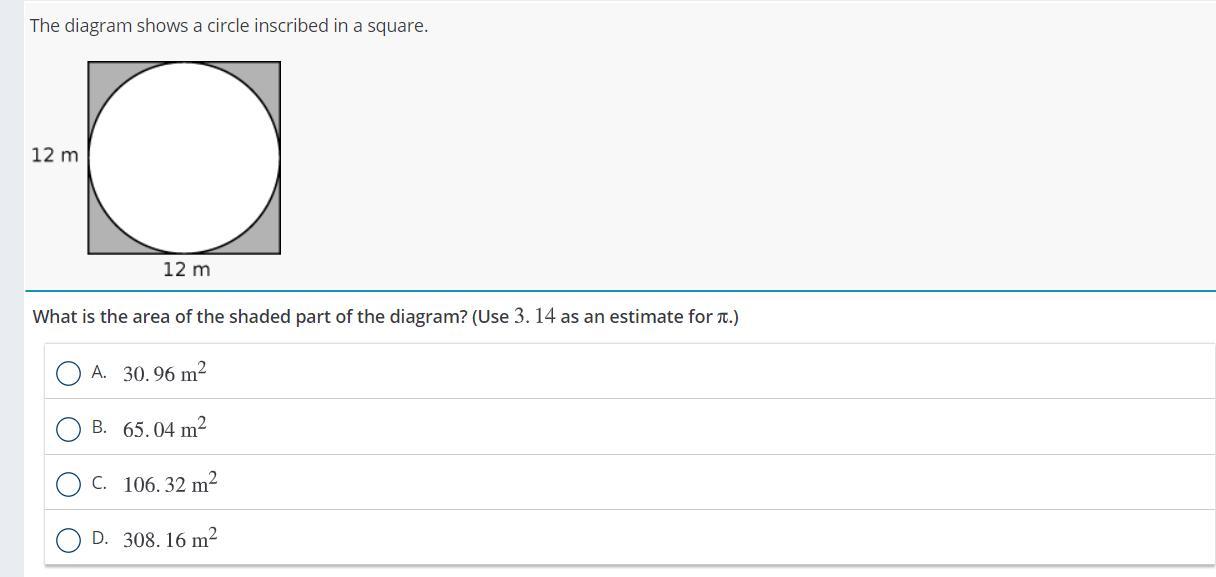Image resolution: width=1216 pixels, height=577 pixels.
Task: Click the answer text 106.32 m²
Action: click(x=170, y=484)
